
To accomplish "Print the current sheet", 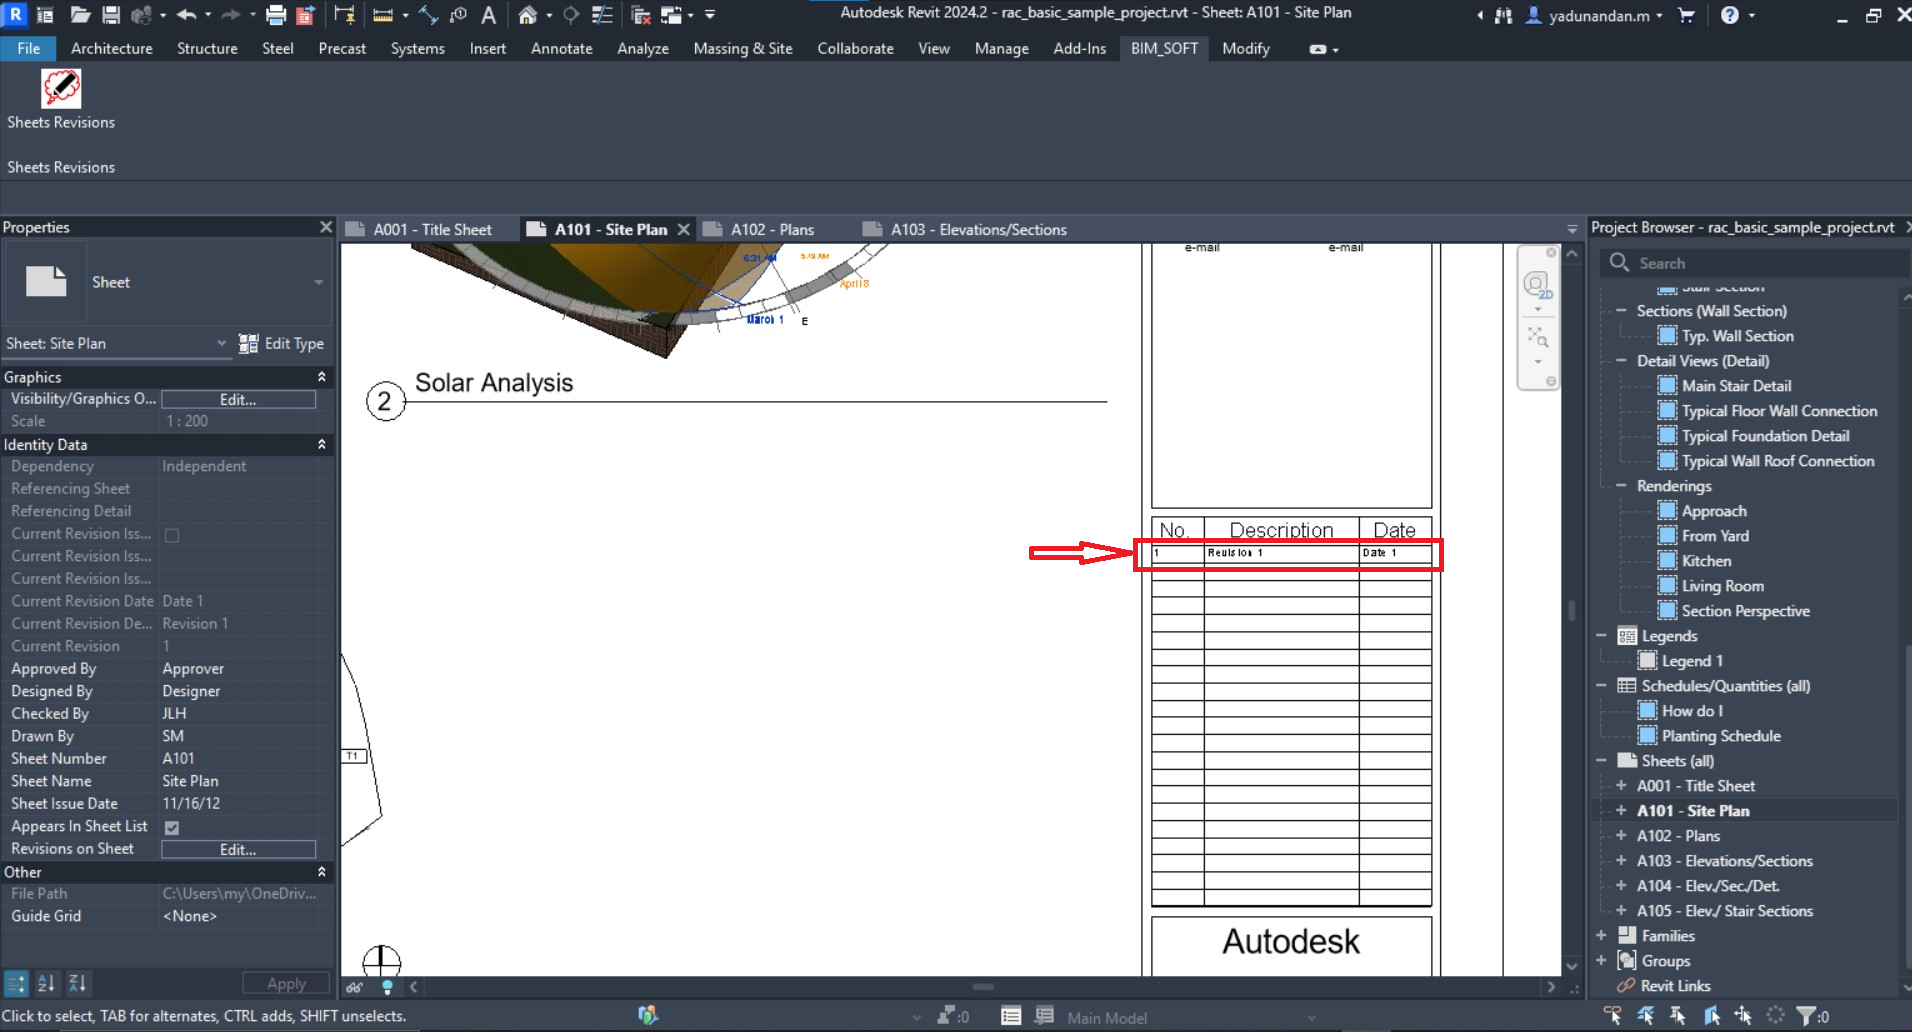I will pos(276,15).
